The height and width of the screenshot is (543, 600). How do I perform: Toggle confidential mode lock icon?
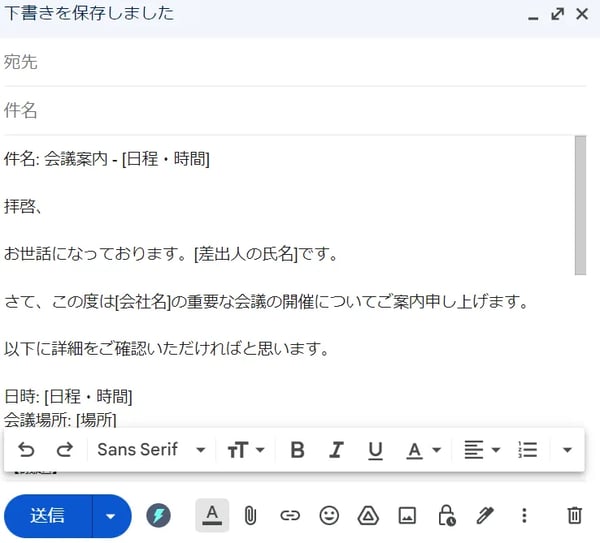(x=447, y=515)
